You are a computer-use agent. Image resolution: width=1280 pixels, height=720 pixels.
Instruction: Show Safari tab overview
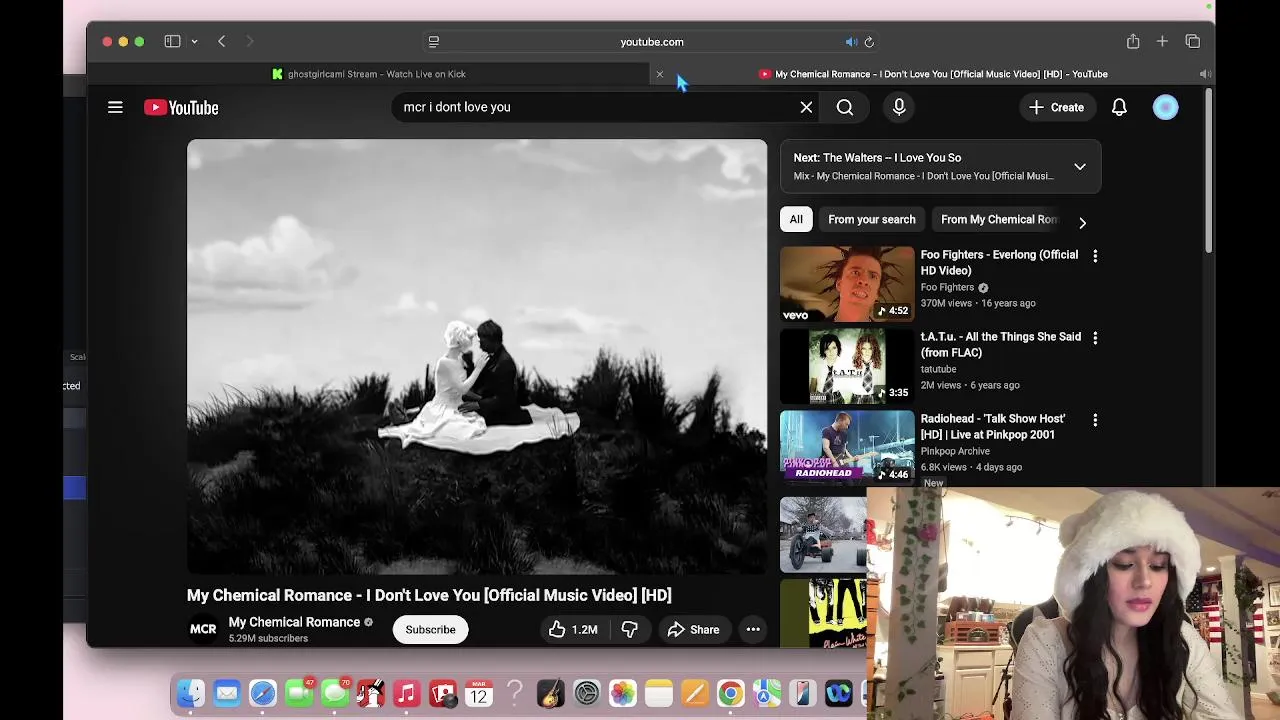click(1192, 41)
